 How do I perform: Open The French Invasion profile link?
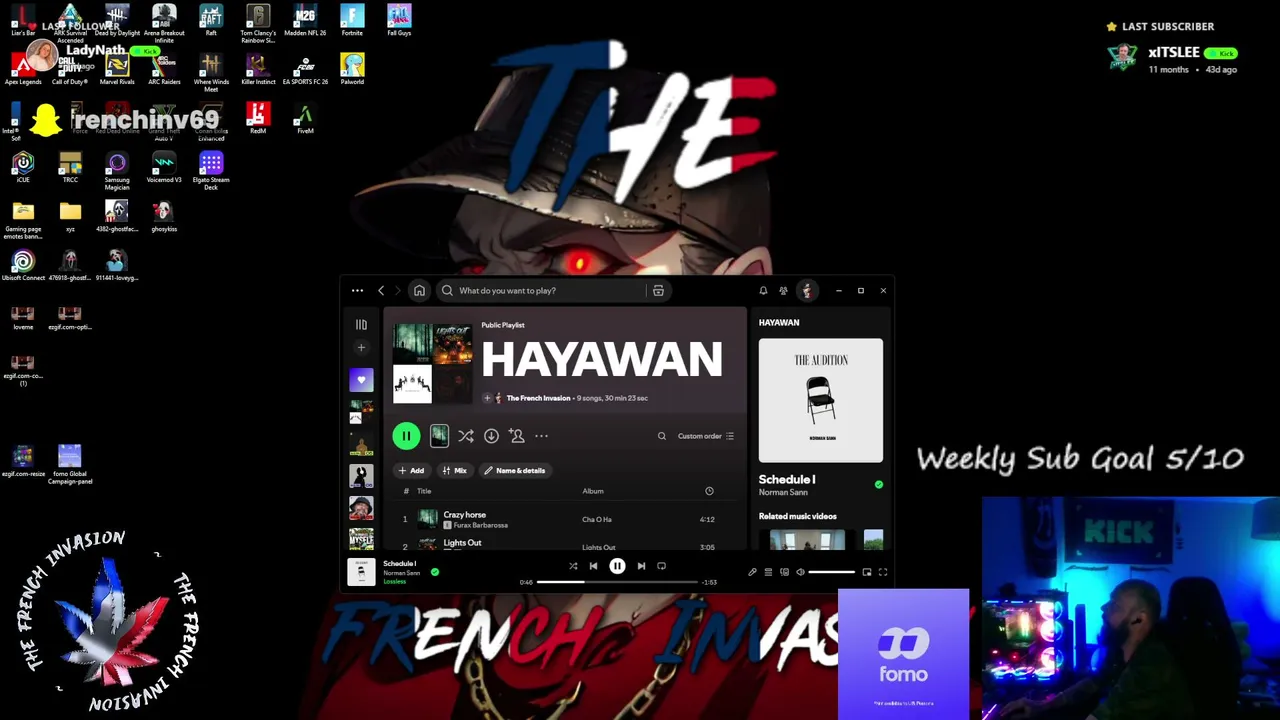(538, 398)
